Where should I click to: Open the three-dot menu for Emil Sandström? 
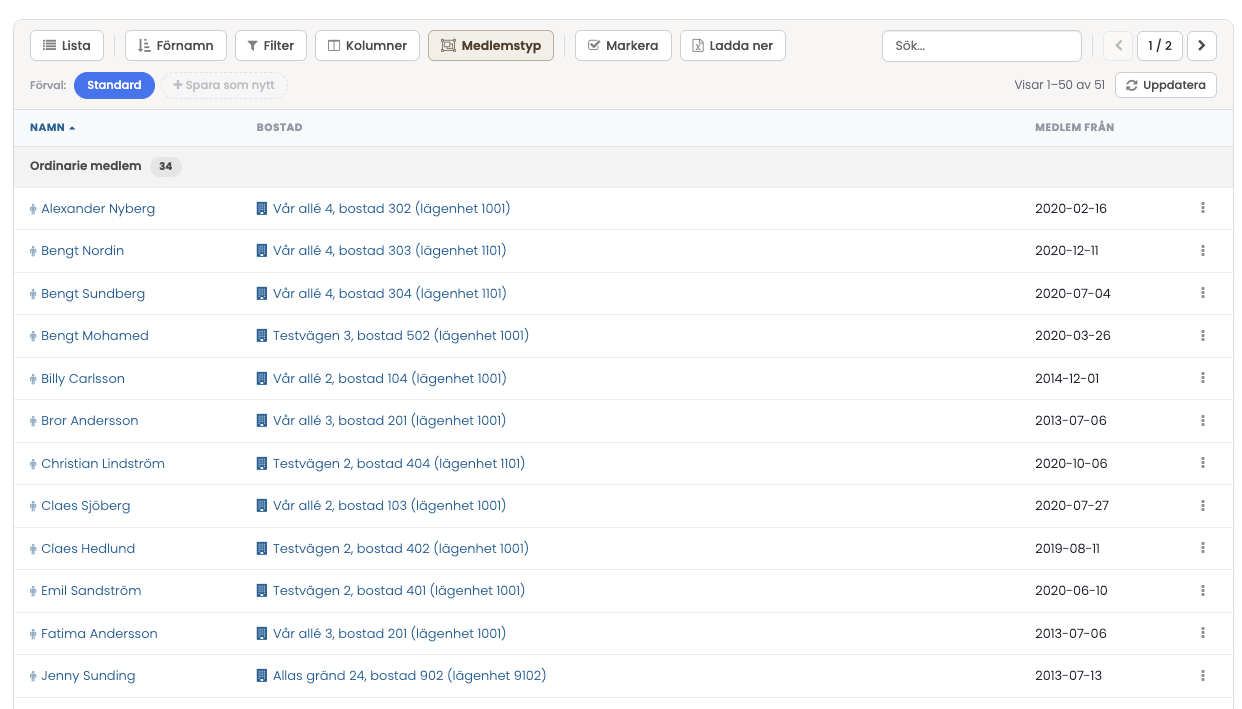pyautogui.click(x=1203, y=591)
